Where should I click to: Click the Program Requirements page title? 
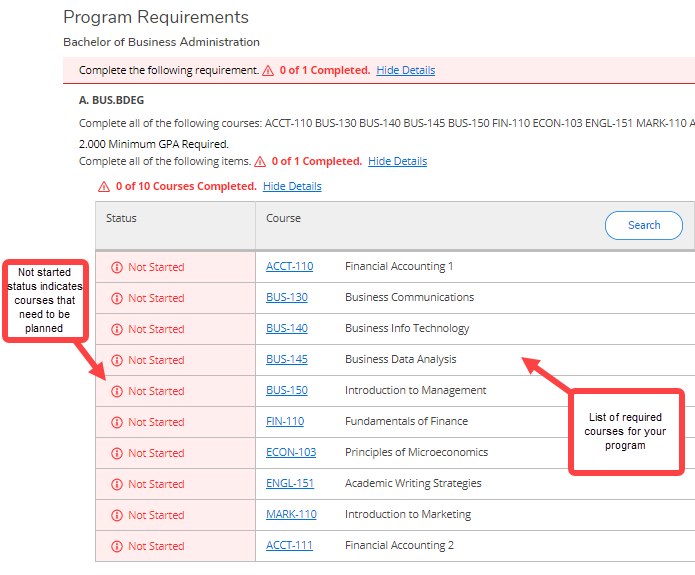click(156, 17)
